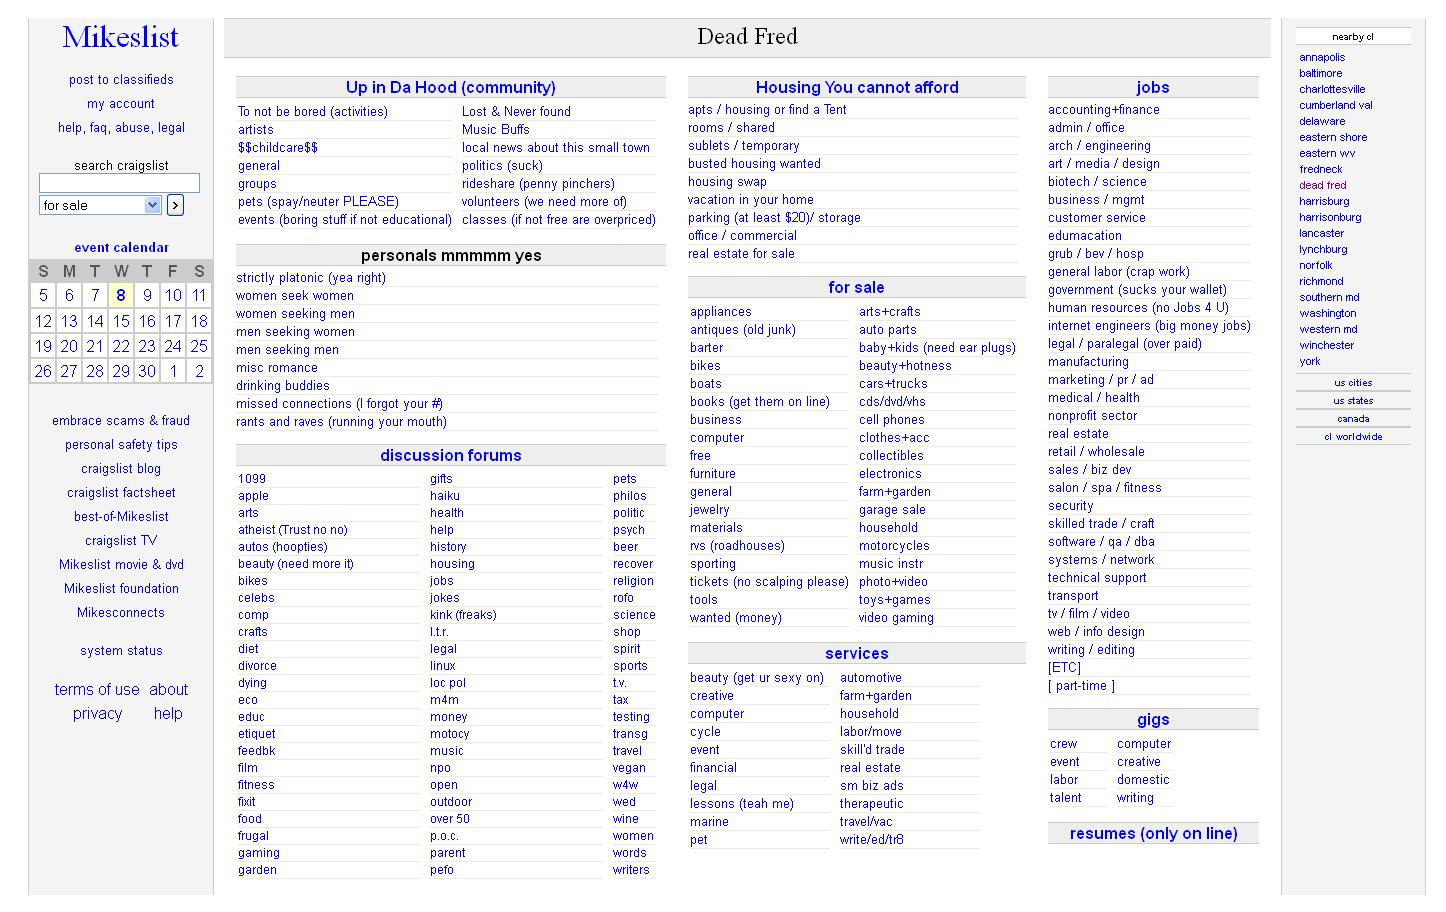Image resolution: width=1446 pixels, height=912 pixels.
Task: Open the 'services' section heading link
Action: tap(857, 654)
